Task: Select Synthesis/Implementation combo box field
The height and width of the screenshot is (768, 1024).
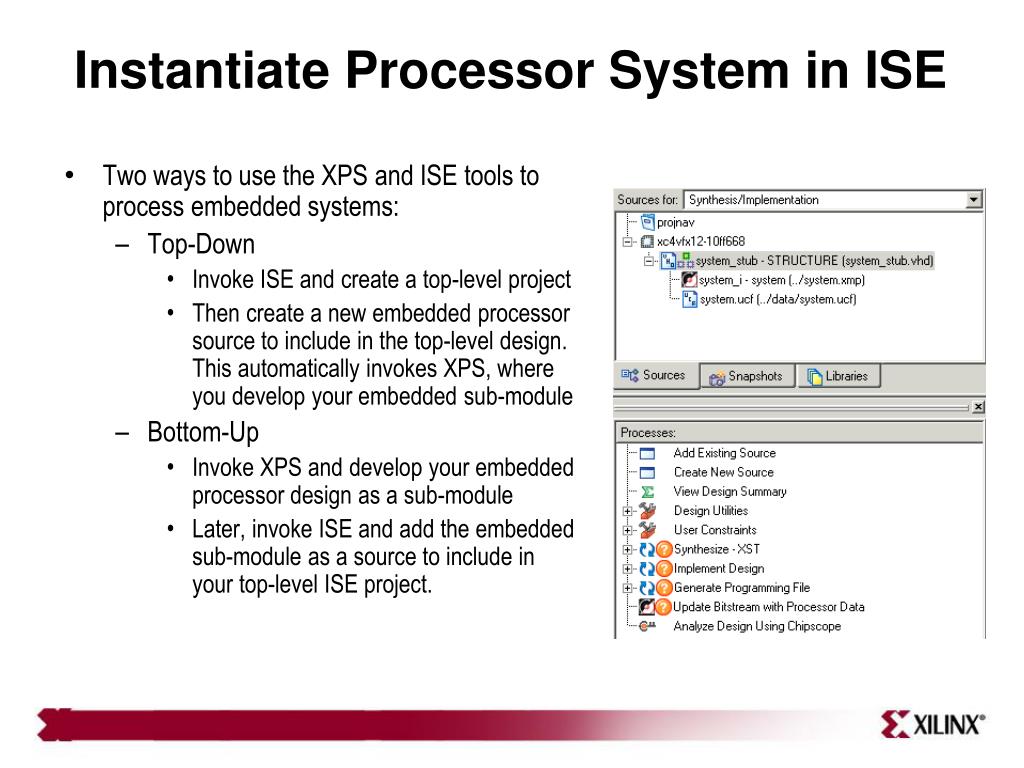Action: tap(833, 200)
